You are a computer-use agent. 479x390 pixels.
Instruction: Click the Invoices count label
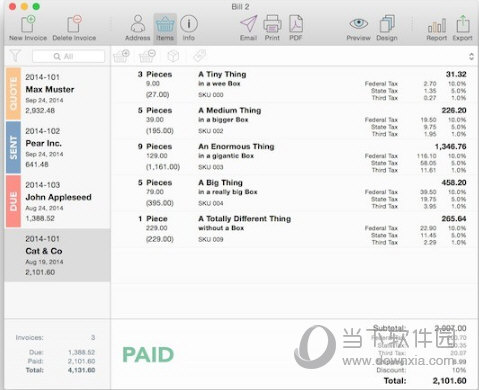(x=29, y=337)
